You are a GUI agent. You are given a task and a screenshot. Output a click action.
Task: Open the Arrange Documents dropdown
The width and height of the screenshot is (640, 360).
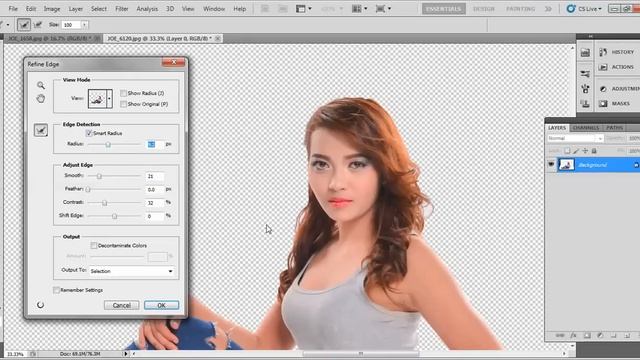point(360,9)
